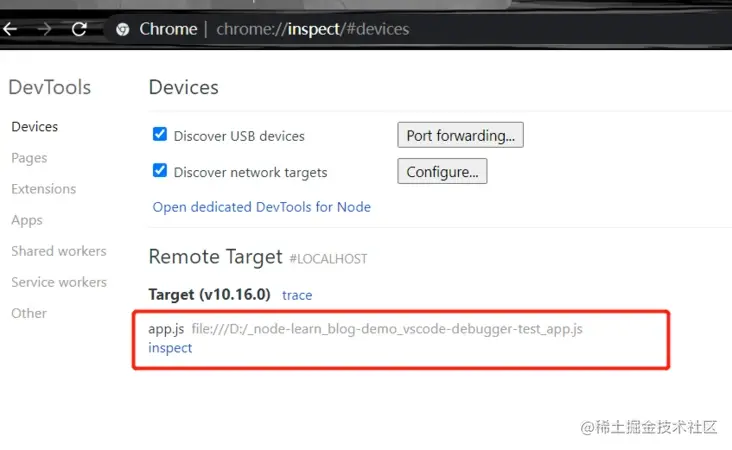
Task: Focus the chrome://inspect/#devices address bar
Action: (x=313, y=29)
